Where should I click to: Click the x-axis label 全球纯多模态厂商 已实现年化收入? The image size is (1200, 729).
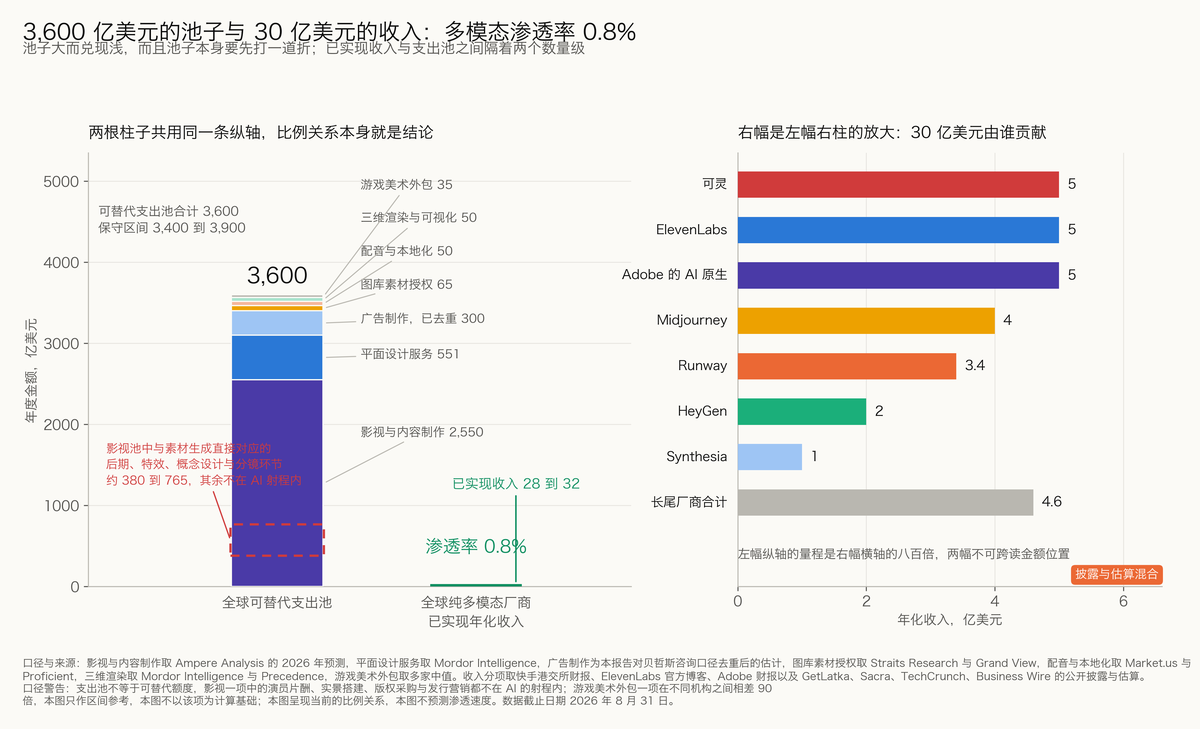tap(476, 612)
